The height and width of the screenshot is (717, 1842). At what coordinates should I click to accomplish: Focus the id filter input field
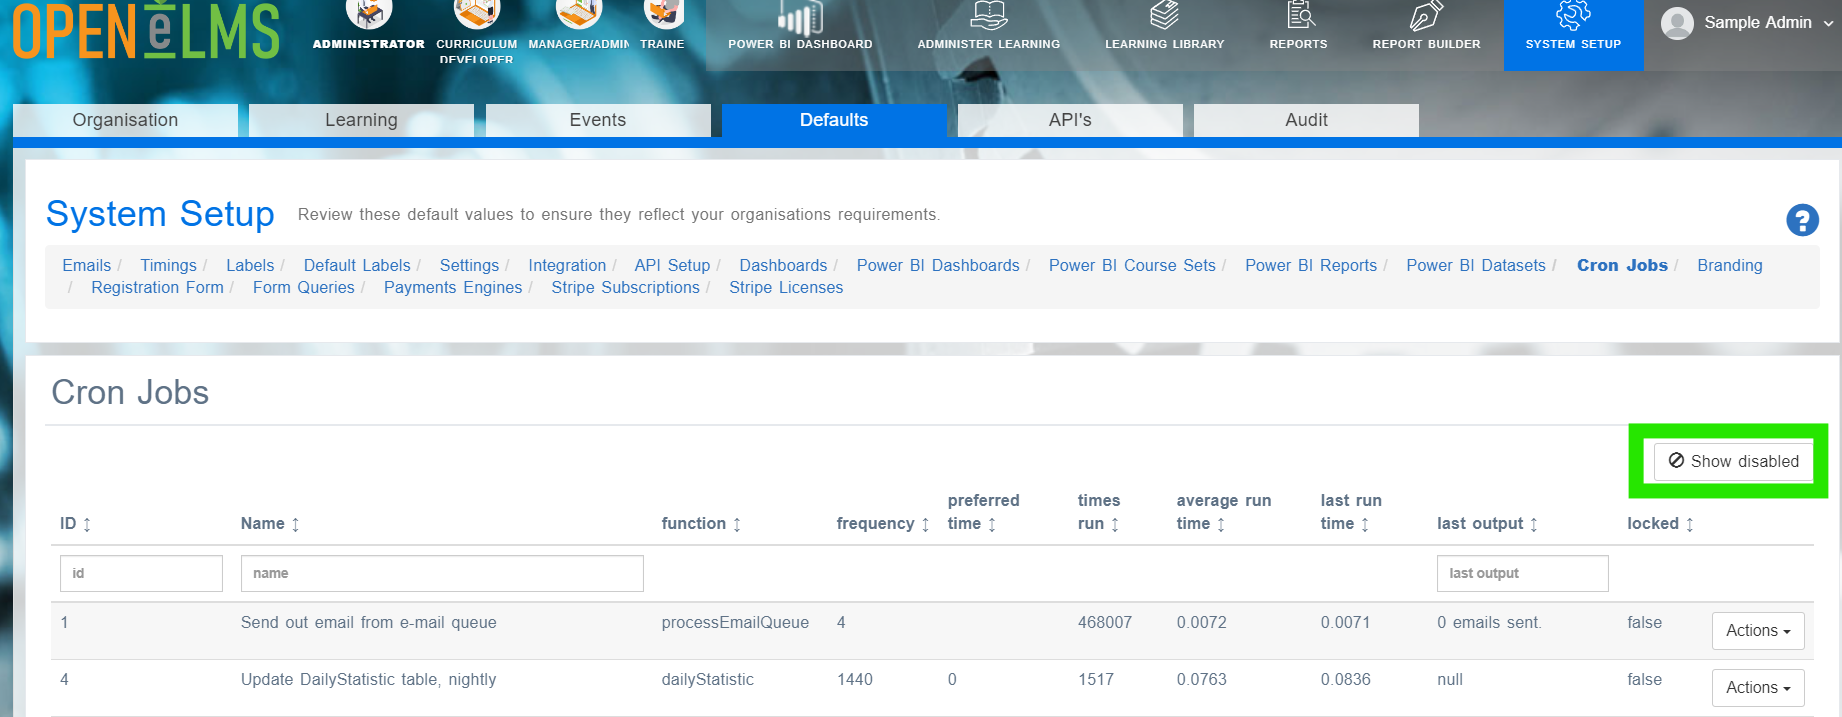[141, 574]
